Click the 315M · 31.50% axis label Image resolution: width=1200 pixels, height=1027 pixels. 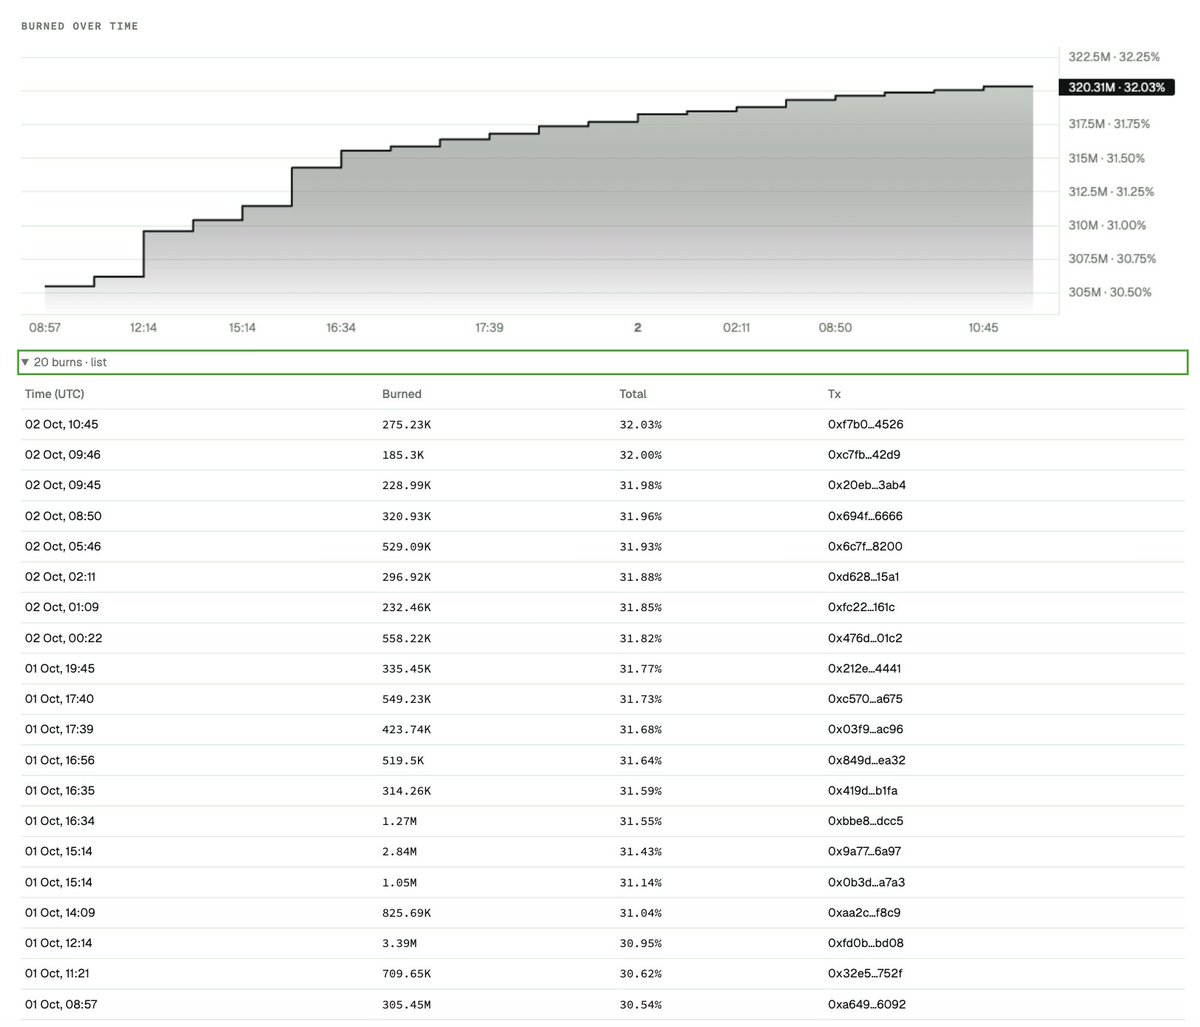(x=1107, y=158)
